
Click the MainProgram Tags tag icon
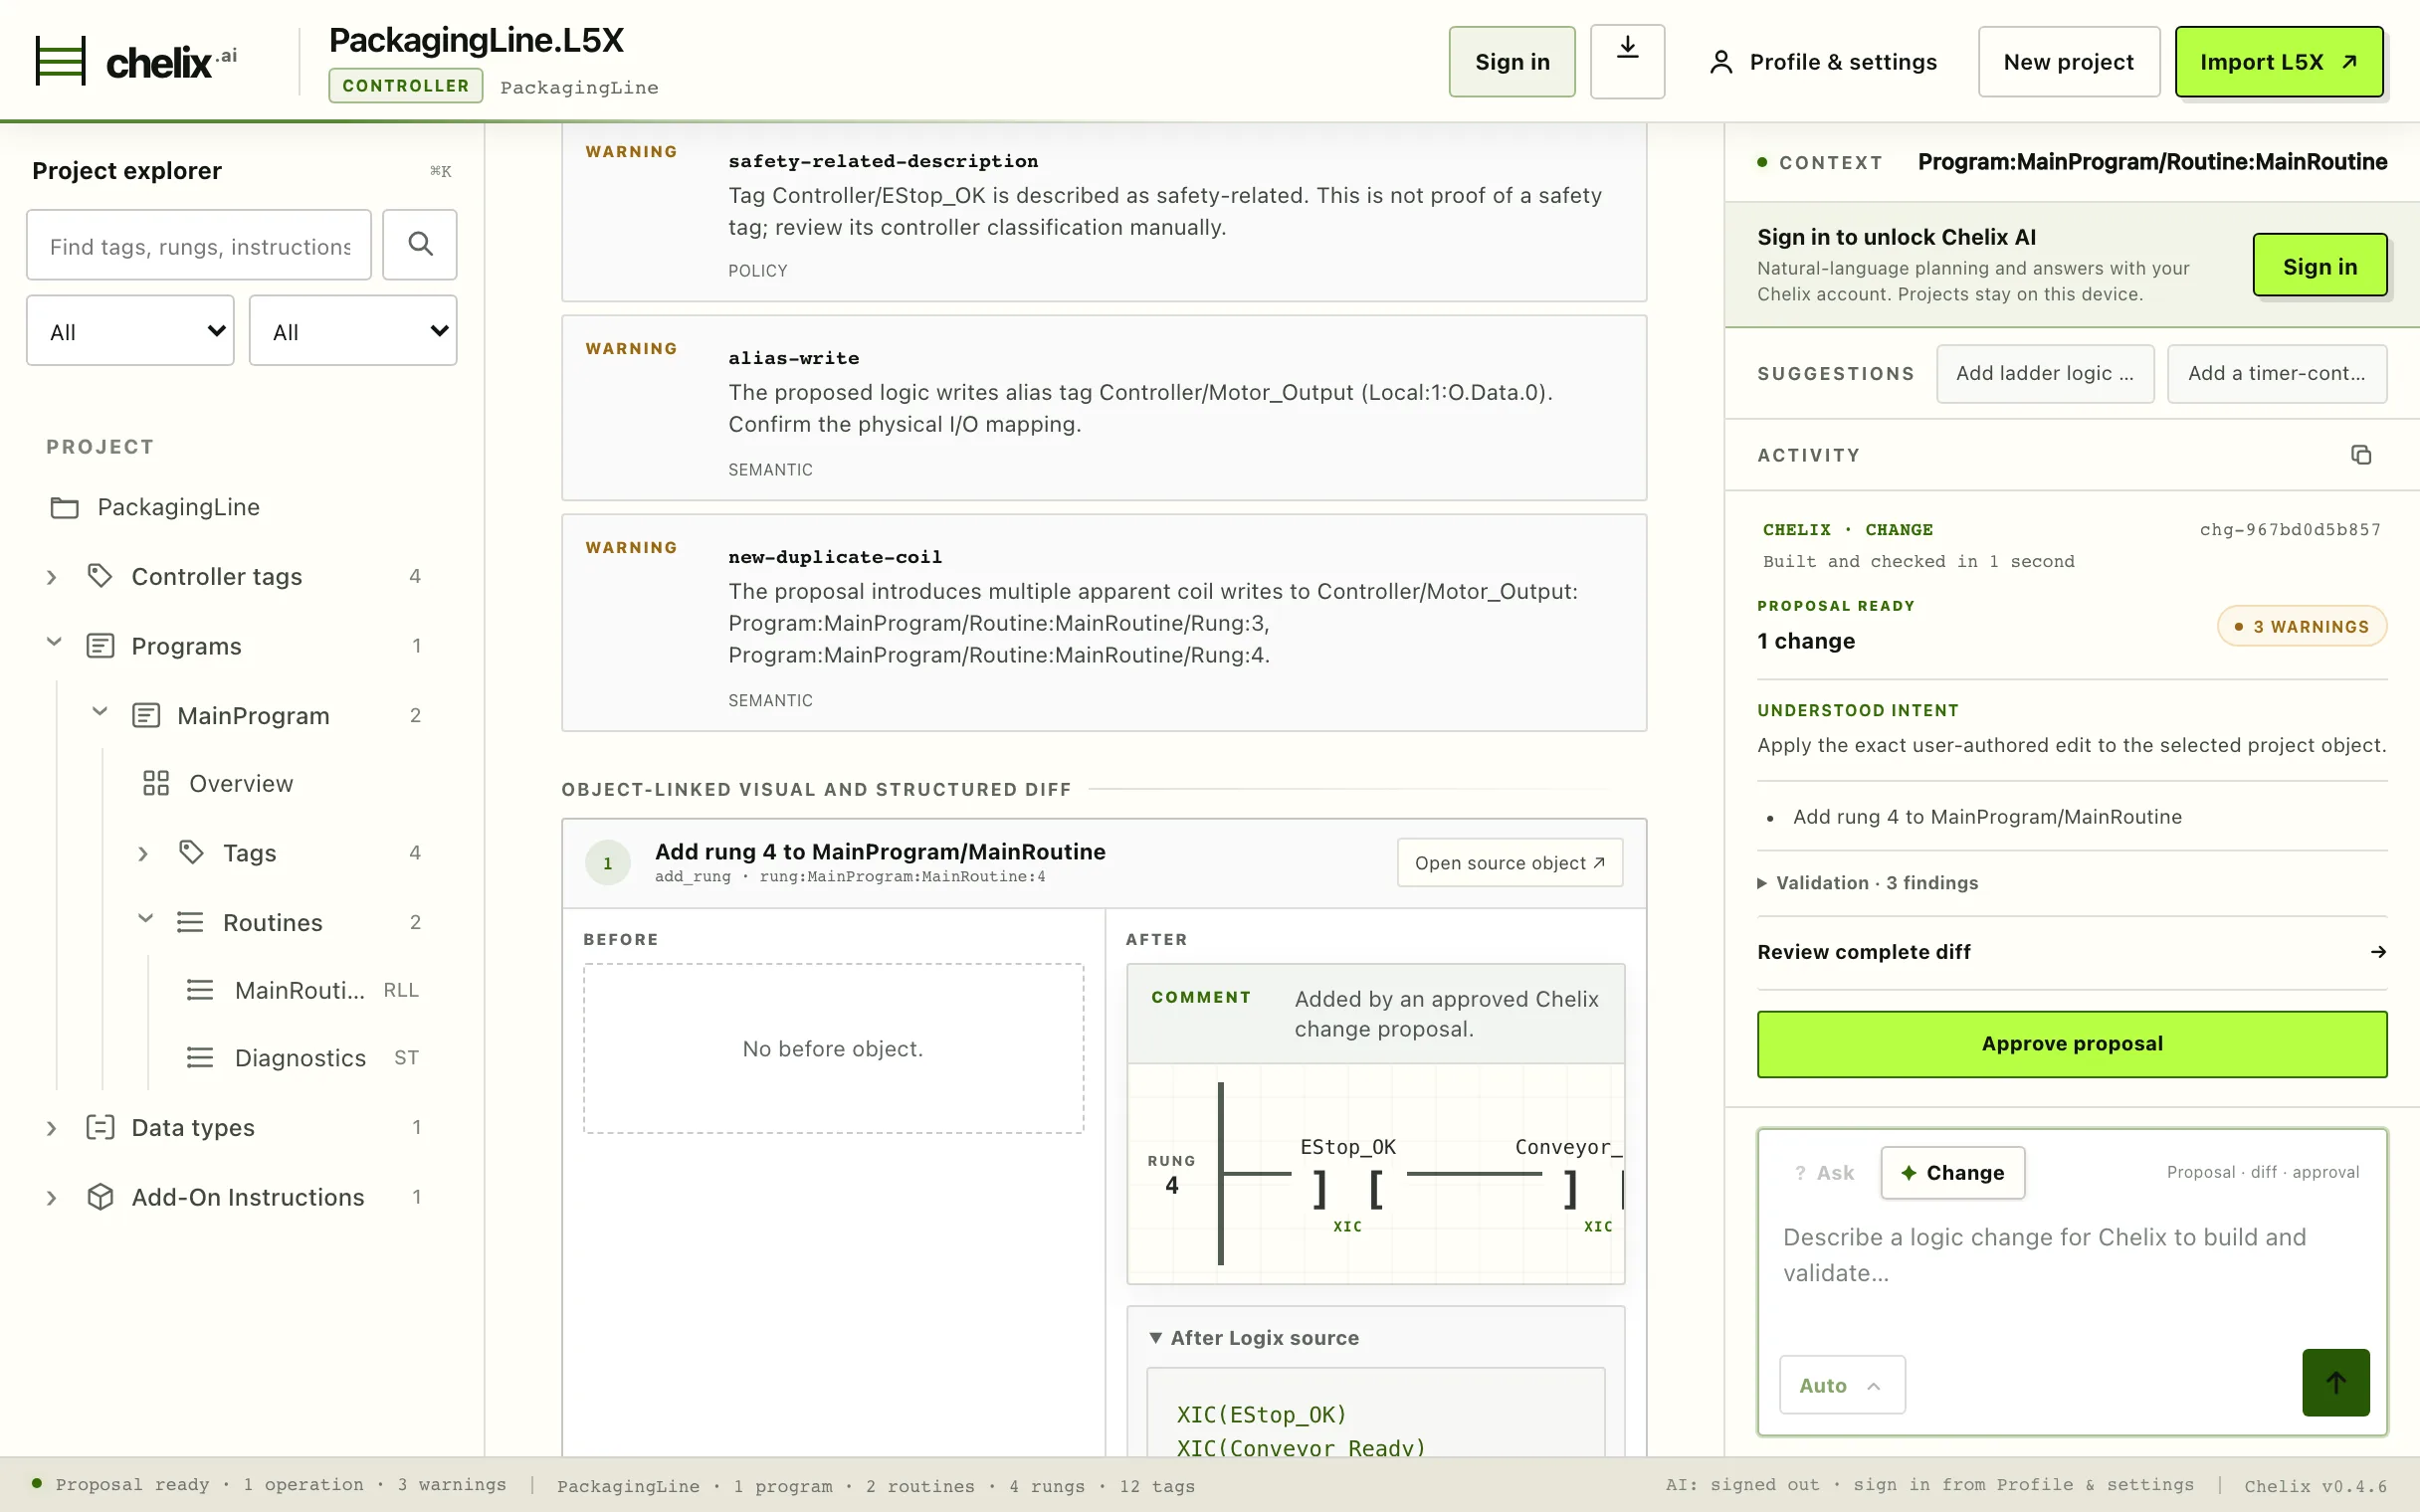coord(191,852)
